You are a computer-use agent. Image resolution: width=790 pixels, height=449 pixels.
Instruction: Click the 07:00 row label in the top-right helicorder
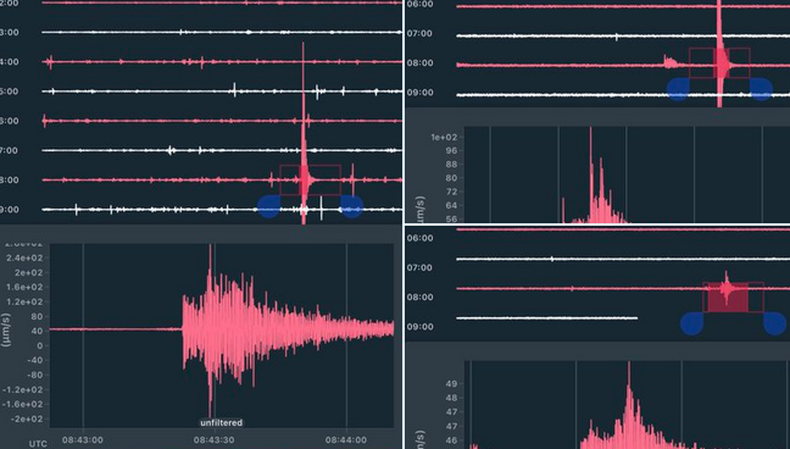click(x=420, y=34)
